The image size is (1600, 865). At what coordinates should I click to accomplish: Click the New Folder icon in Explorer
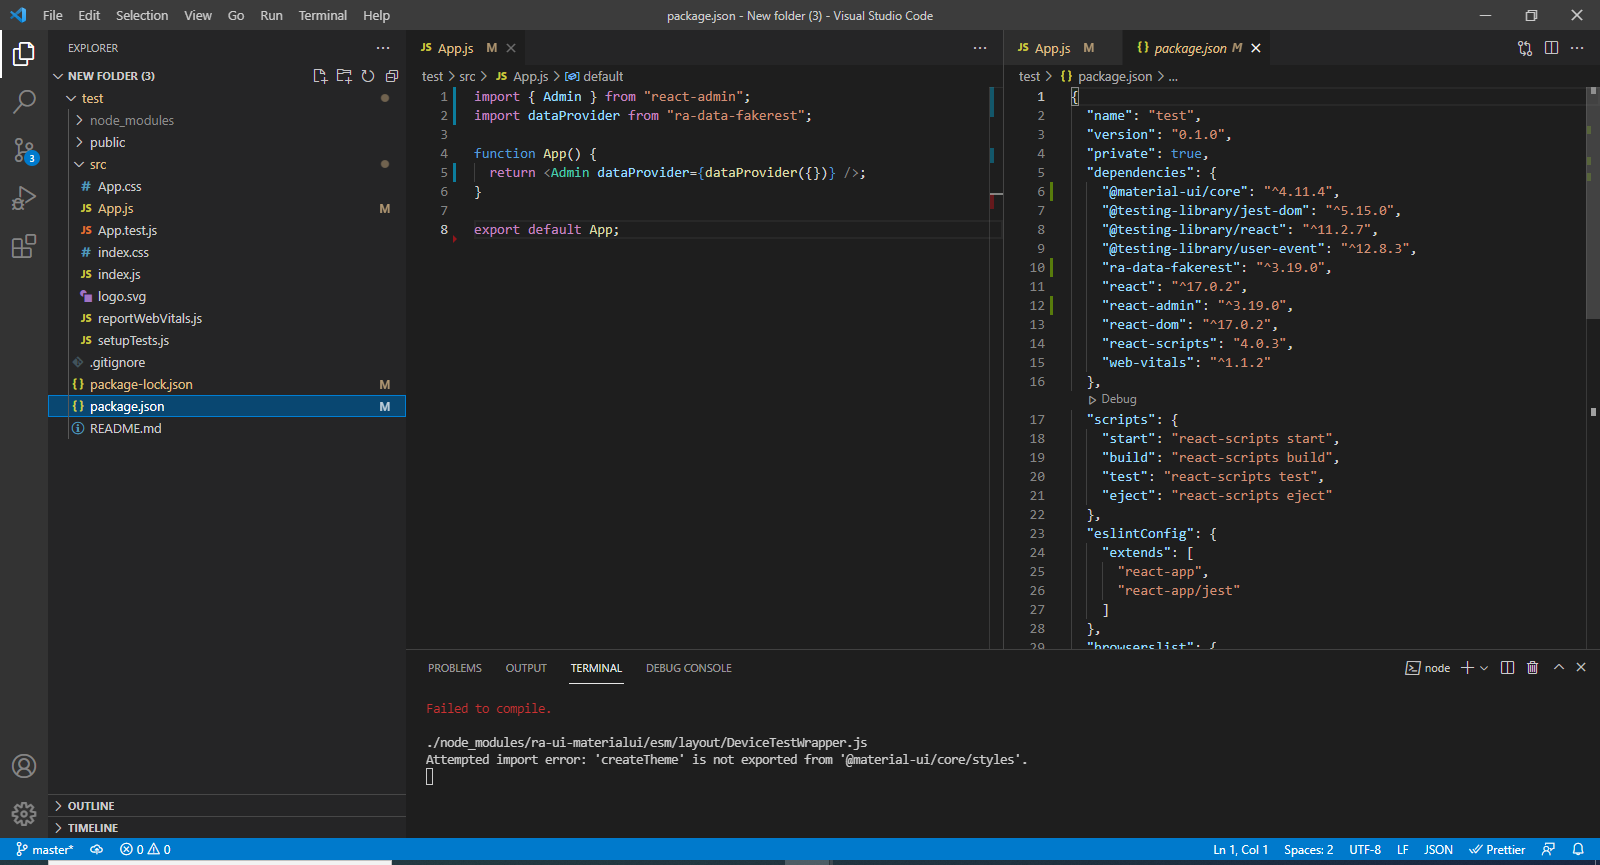click(344, 76)
